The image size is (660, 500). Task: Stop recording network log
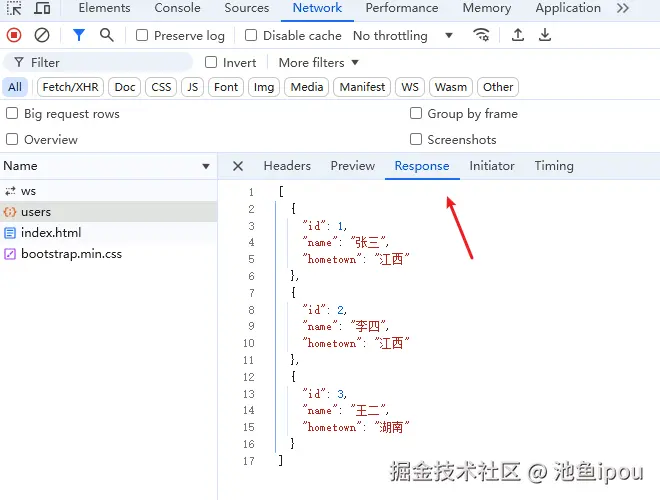click(x=14, y=35)
